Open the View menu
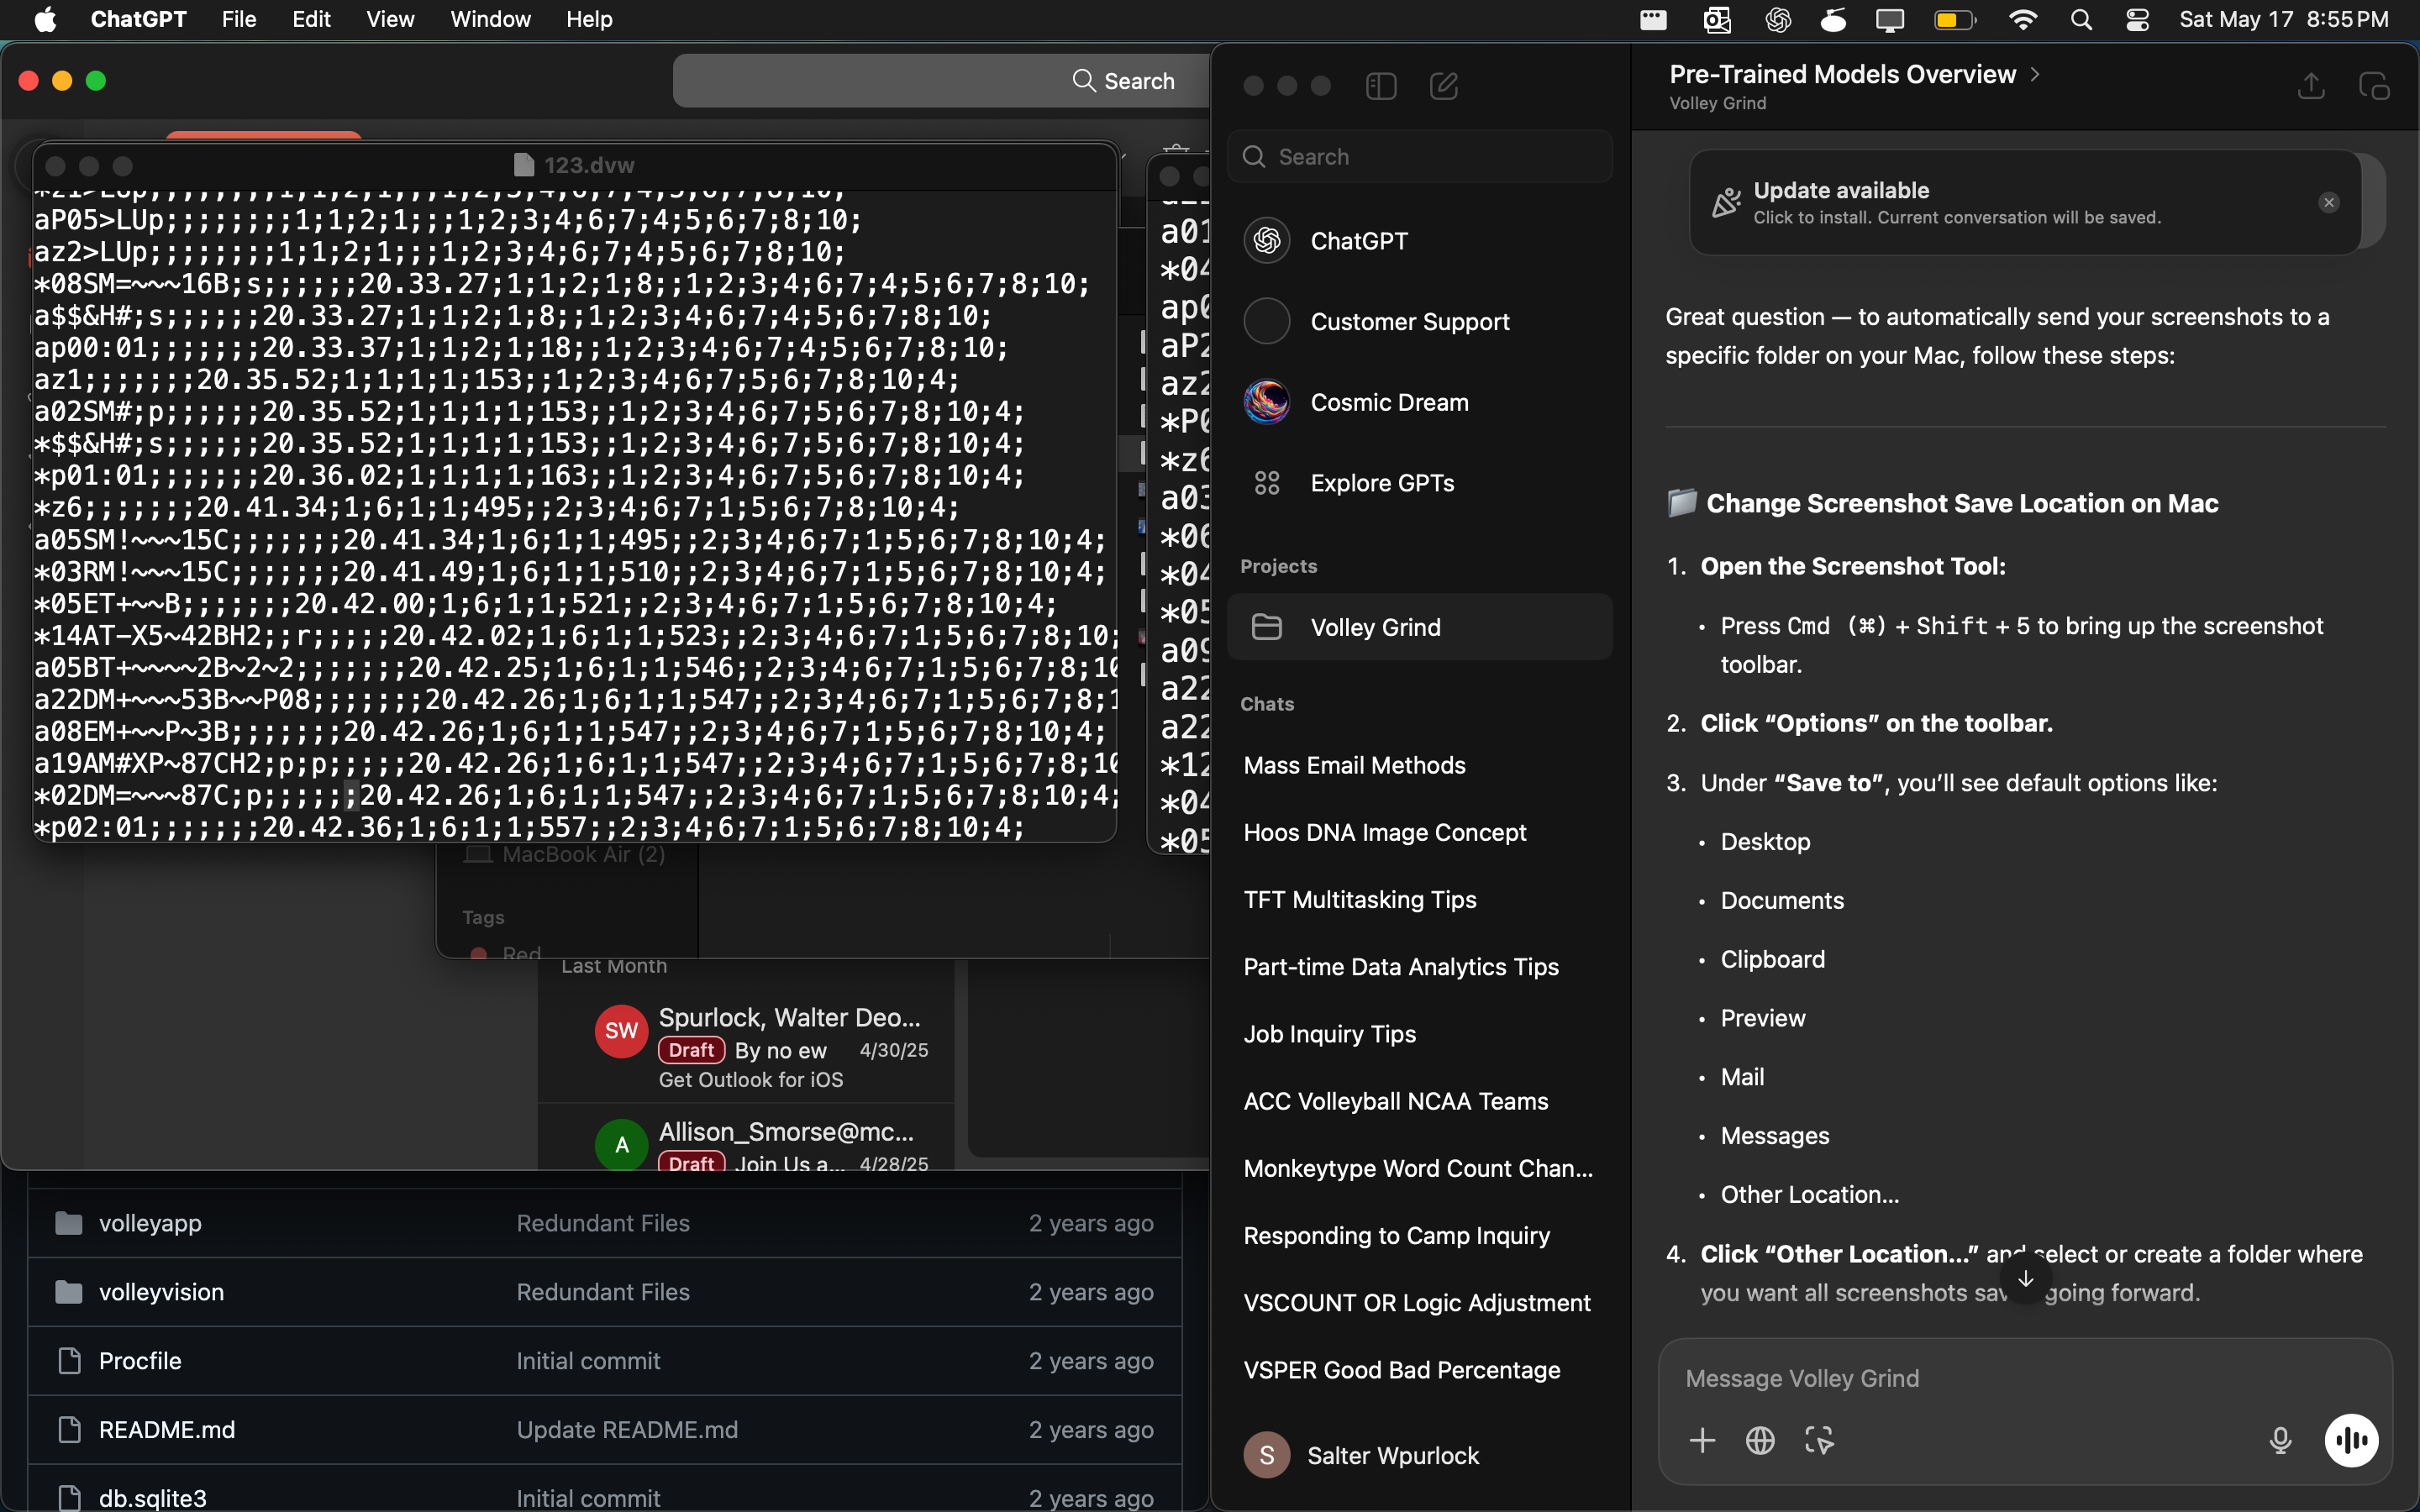 [389, 19]
